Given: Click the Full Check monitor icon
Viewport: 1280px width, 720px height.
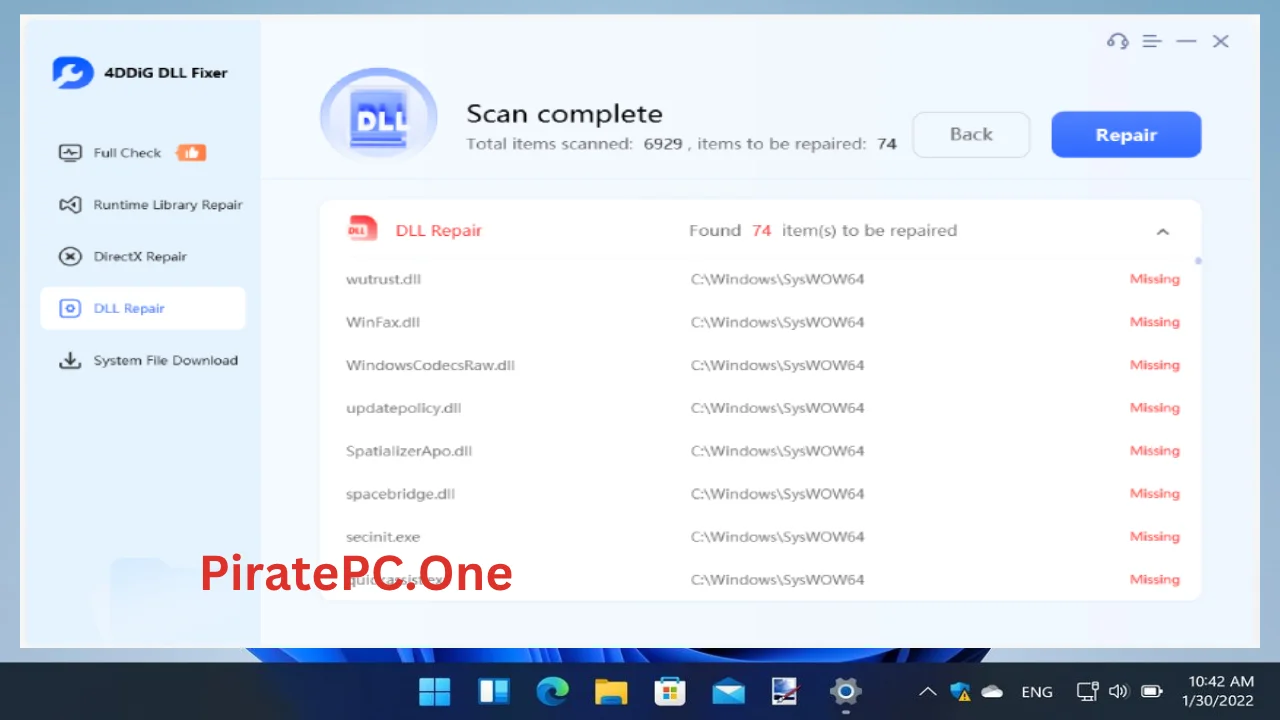Looking at the screenshot, I should tap(70, 153).
